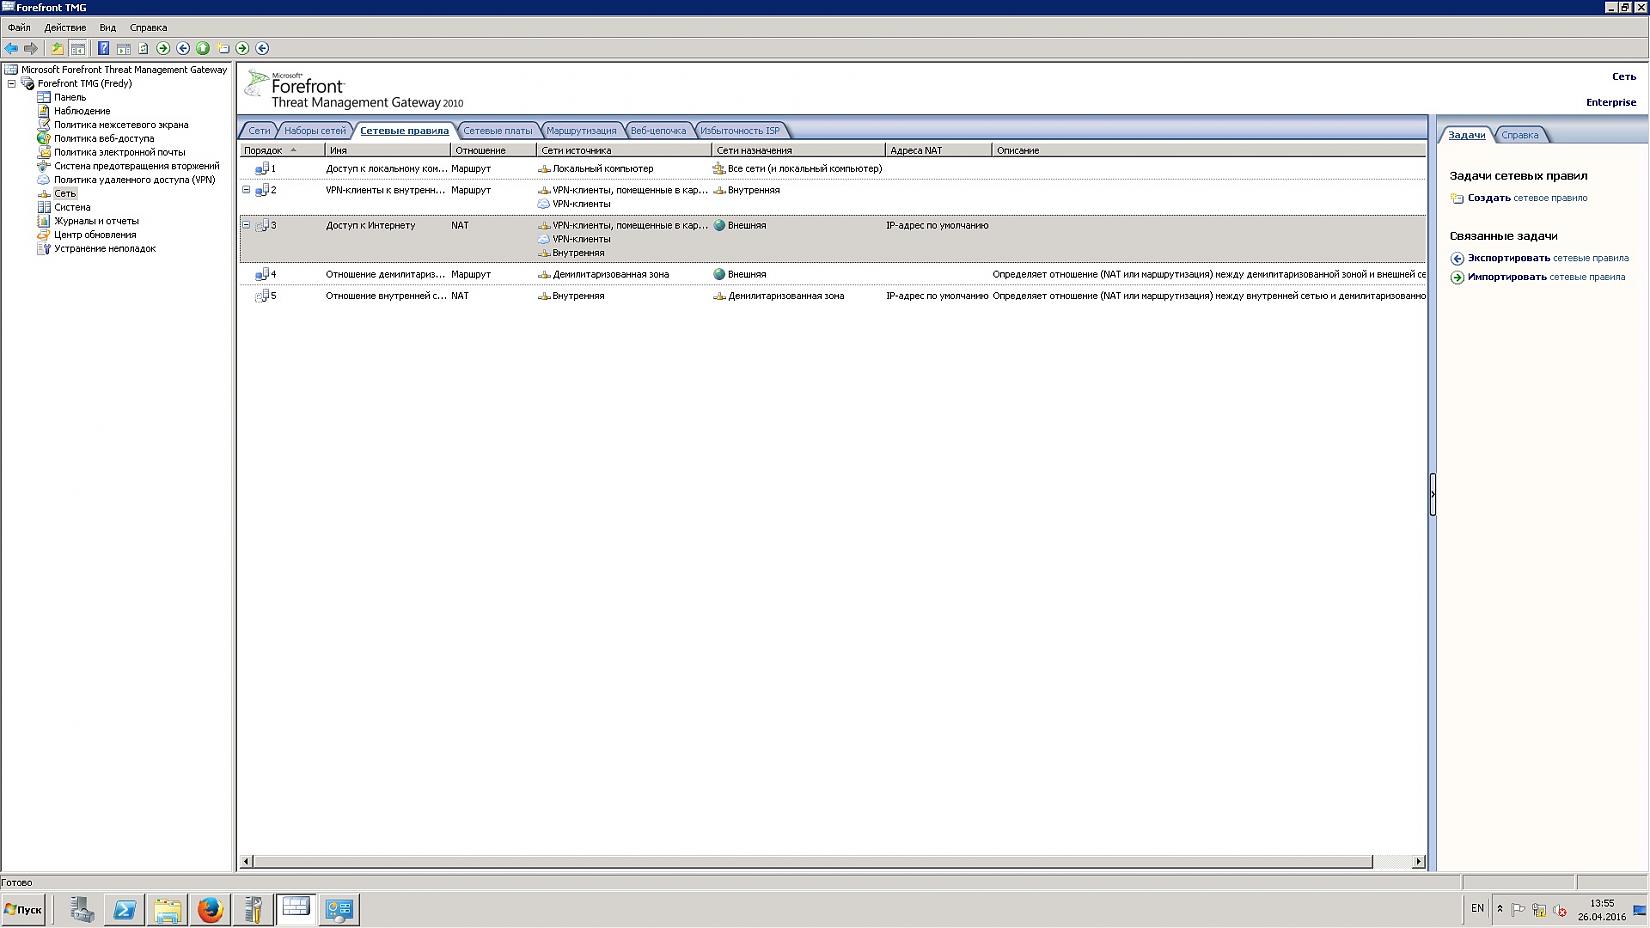Image resolution: width=1650 pixels, height=928 pixels.
Task: Click the green circular up-arrow toolbar icon
Action: point(203,48)
